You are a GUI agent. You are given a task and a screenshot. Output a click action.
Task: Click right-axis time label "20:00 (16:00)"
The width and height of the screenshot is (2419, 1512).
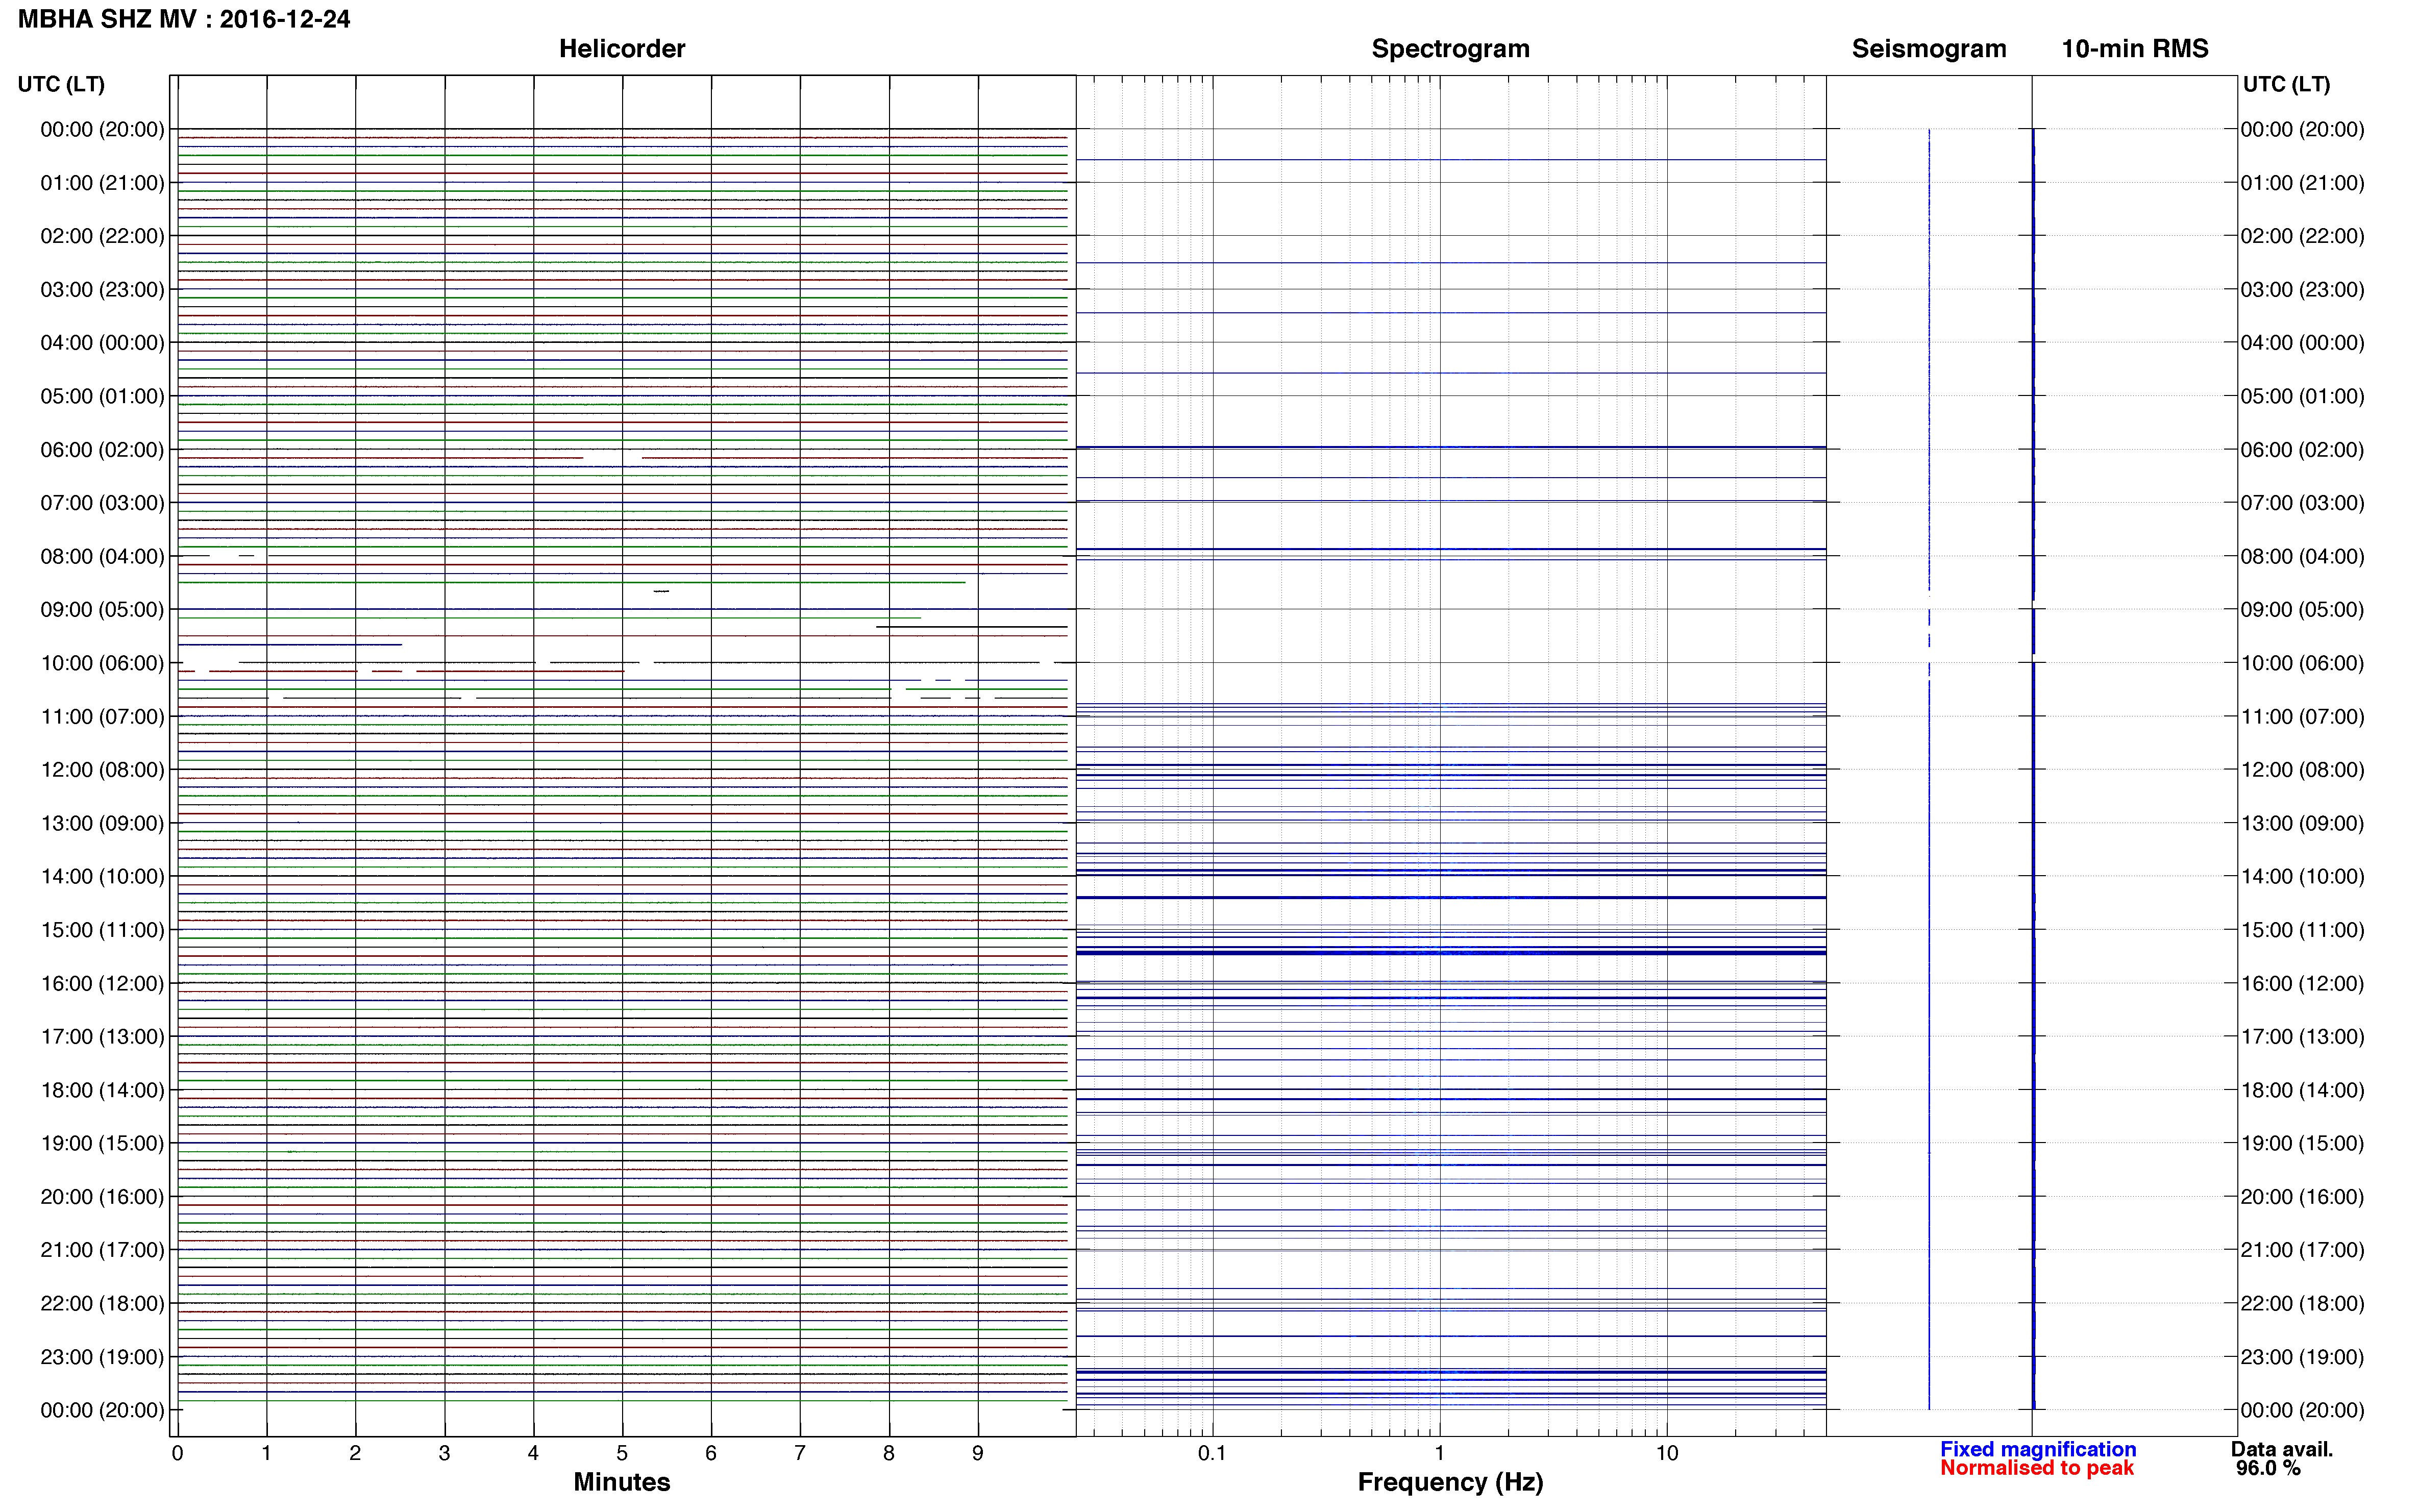[2303, 1197]
